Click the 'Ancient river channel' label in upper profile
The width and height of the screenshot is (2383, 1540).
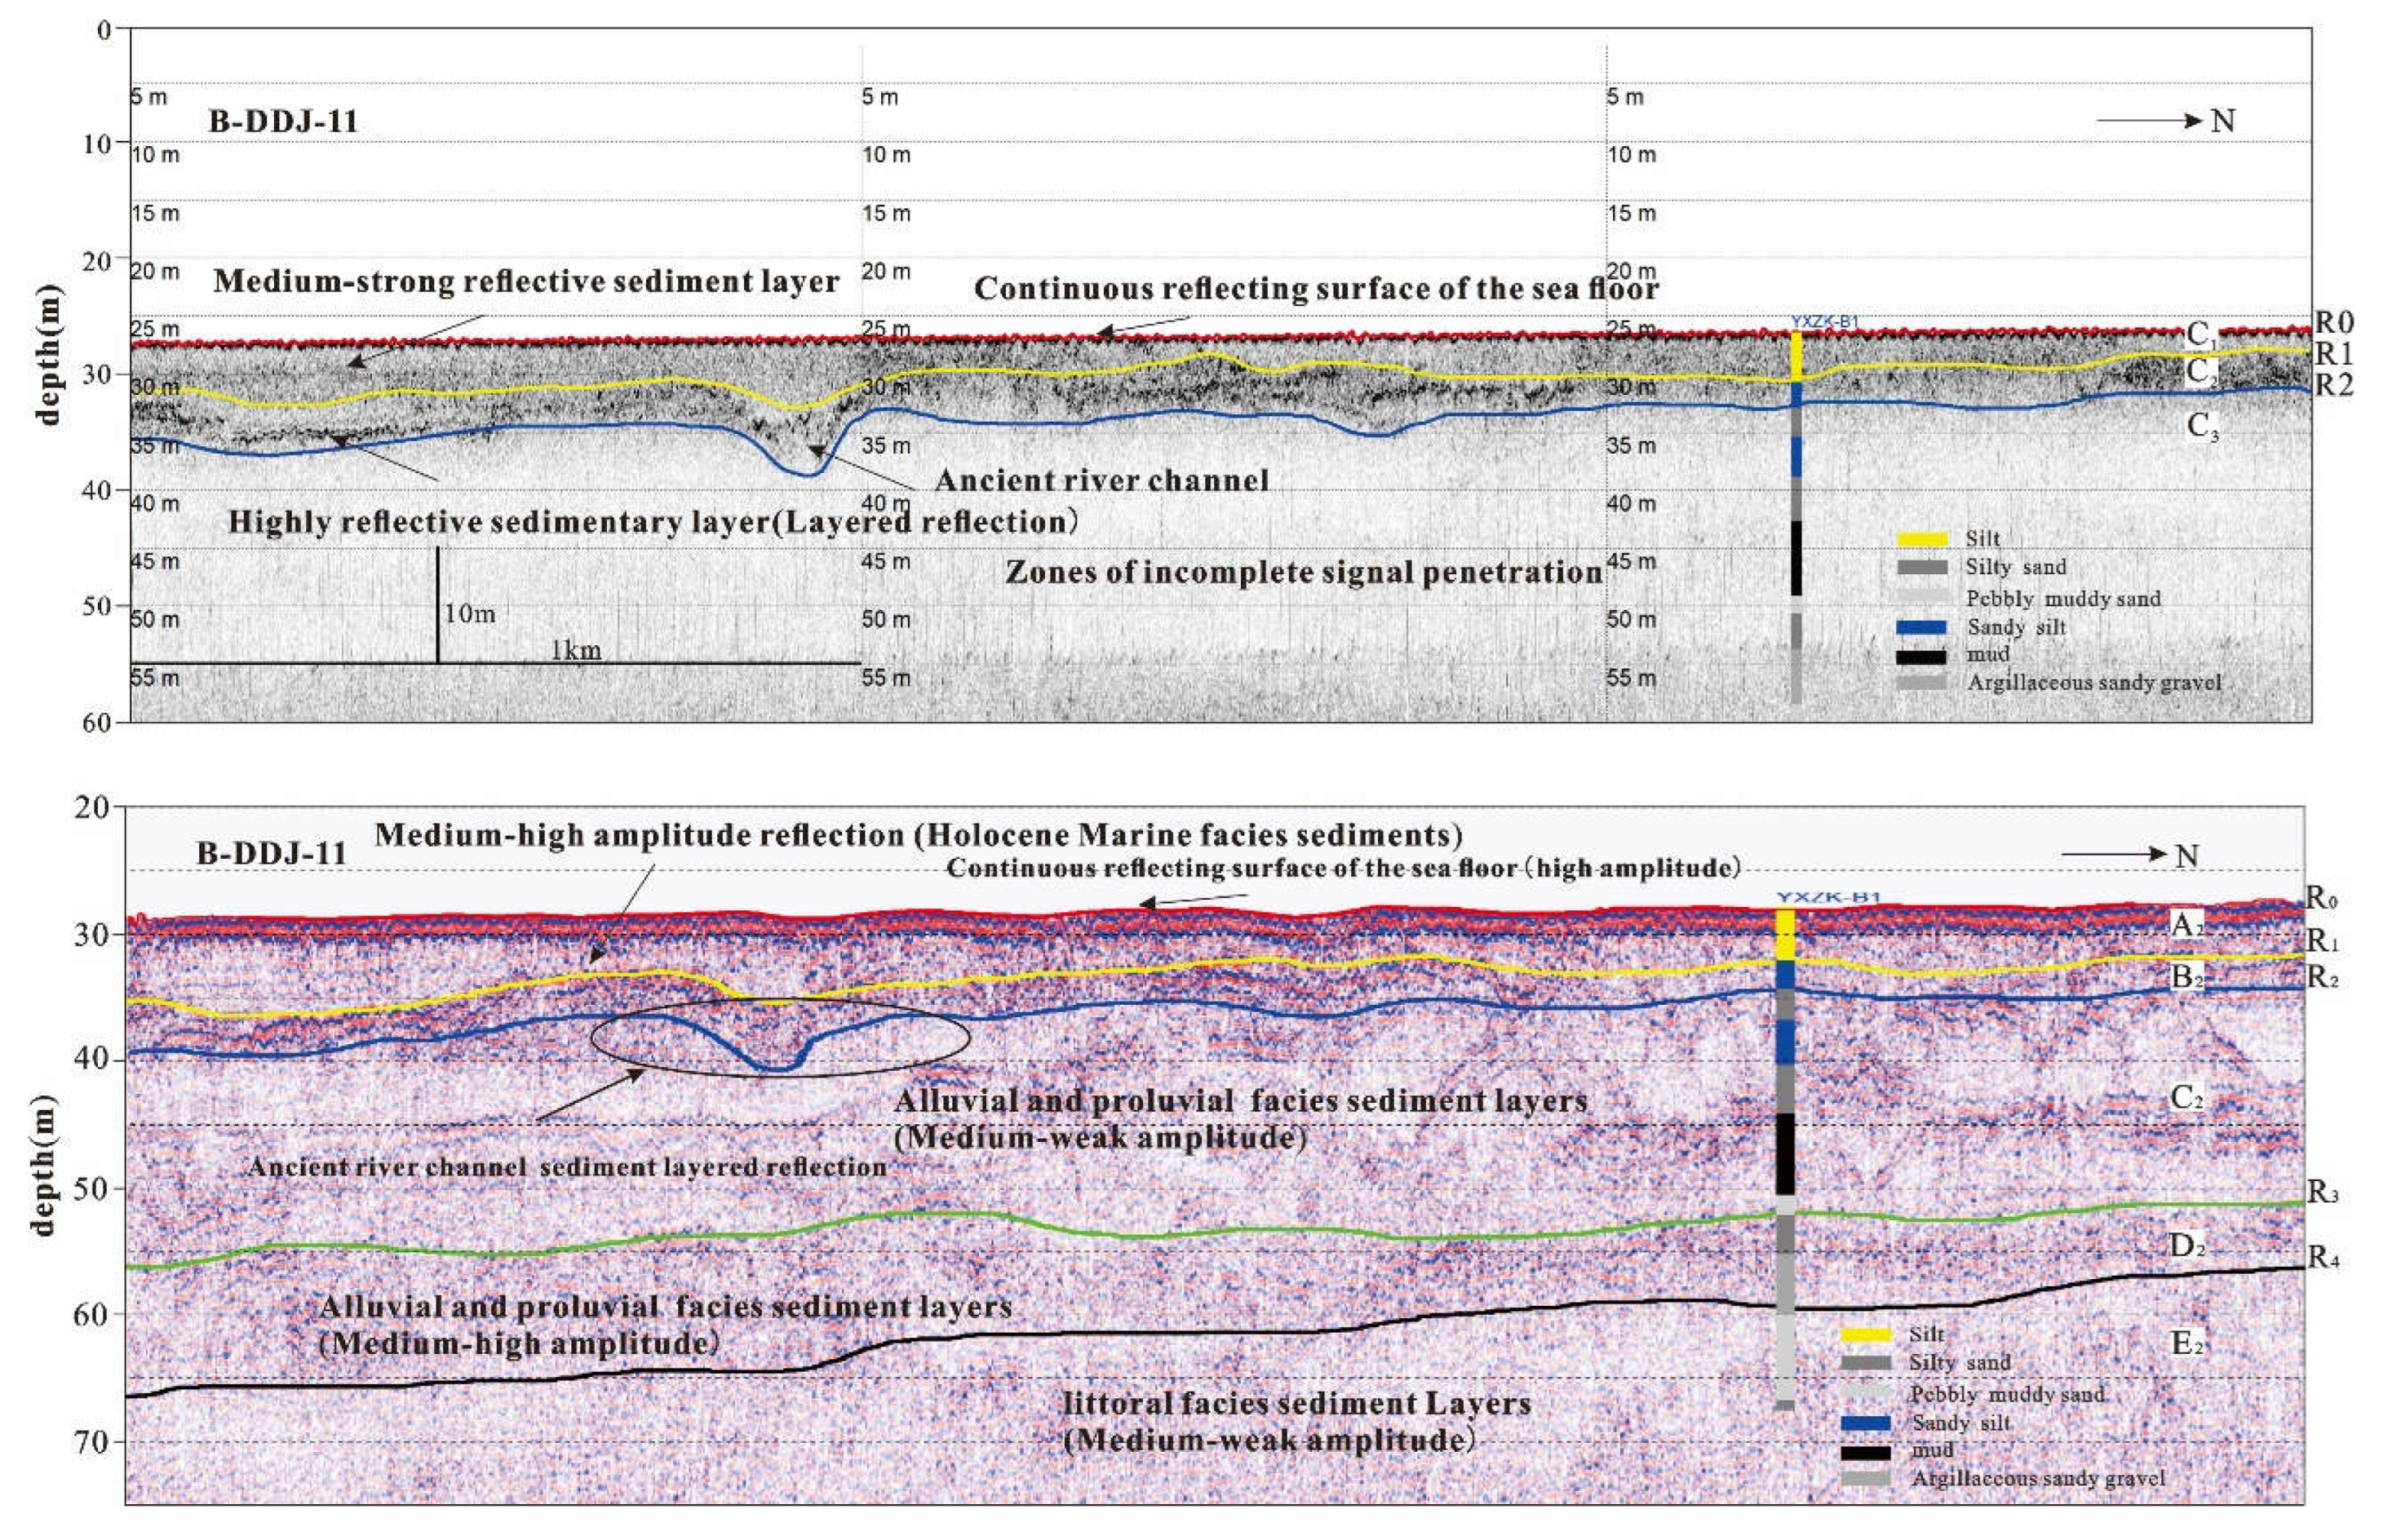coord(1101,481)
